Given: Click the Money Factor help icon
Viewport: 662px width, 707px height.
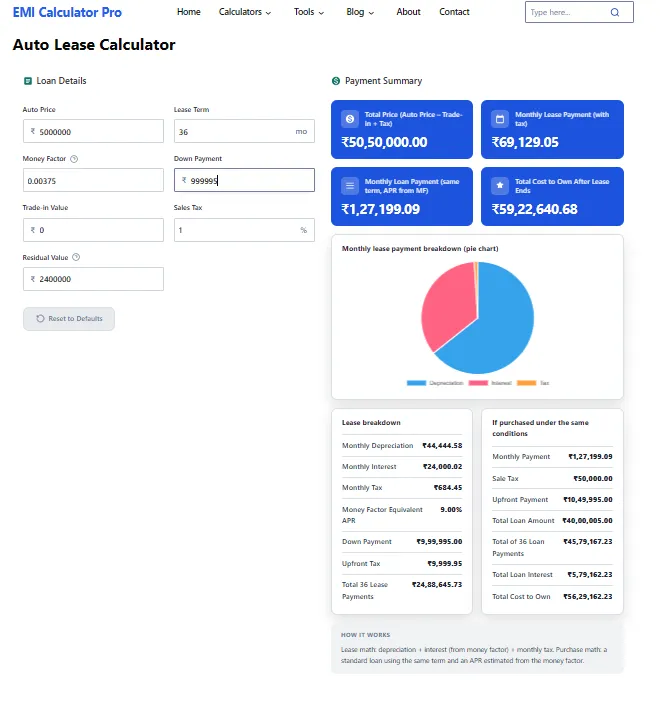Looking at the screenshot, I should click(74, 159).
